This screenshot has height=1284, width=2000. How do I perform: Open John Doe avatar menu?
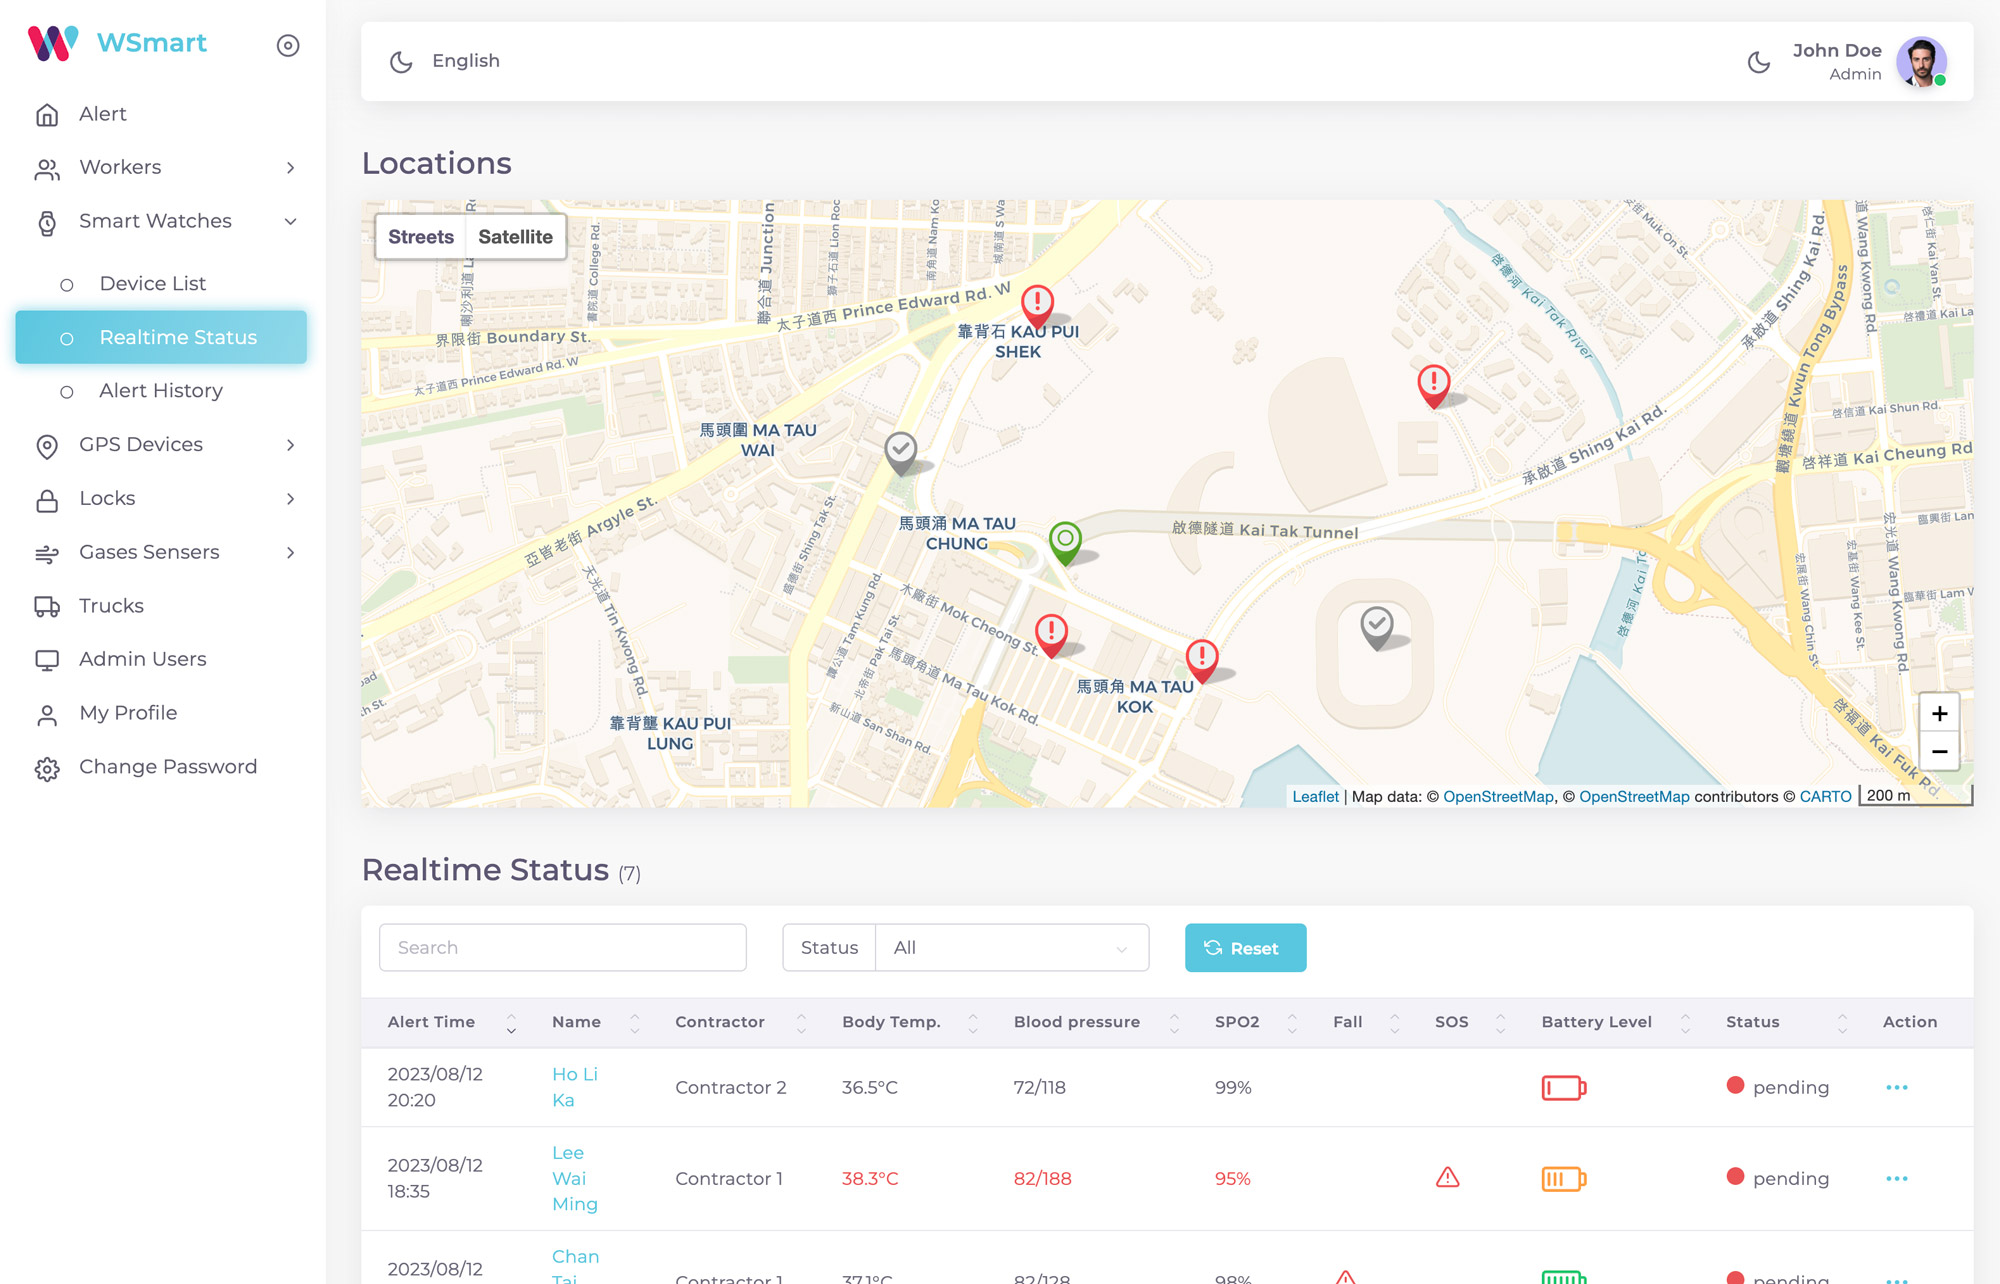tap(1921, 62)
